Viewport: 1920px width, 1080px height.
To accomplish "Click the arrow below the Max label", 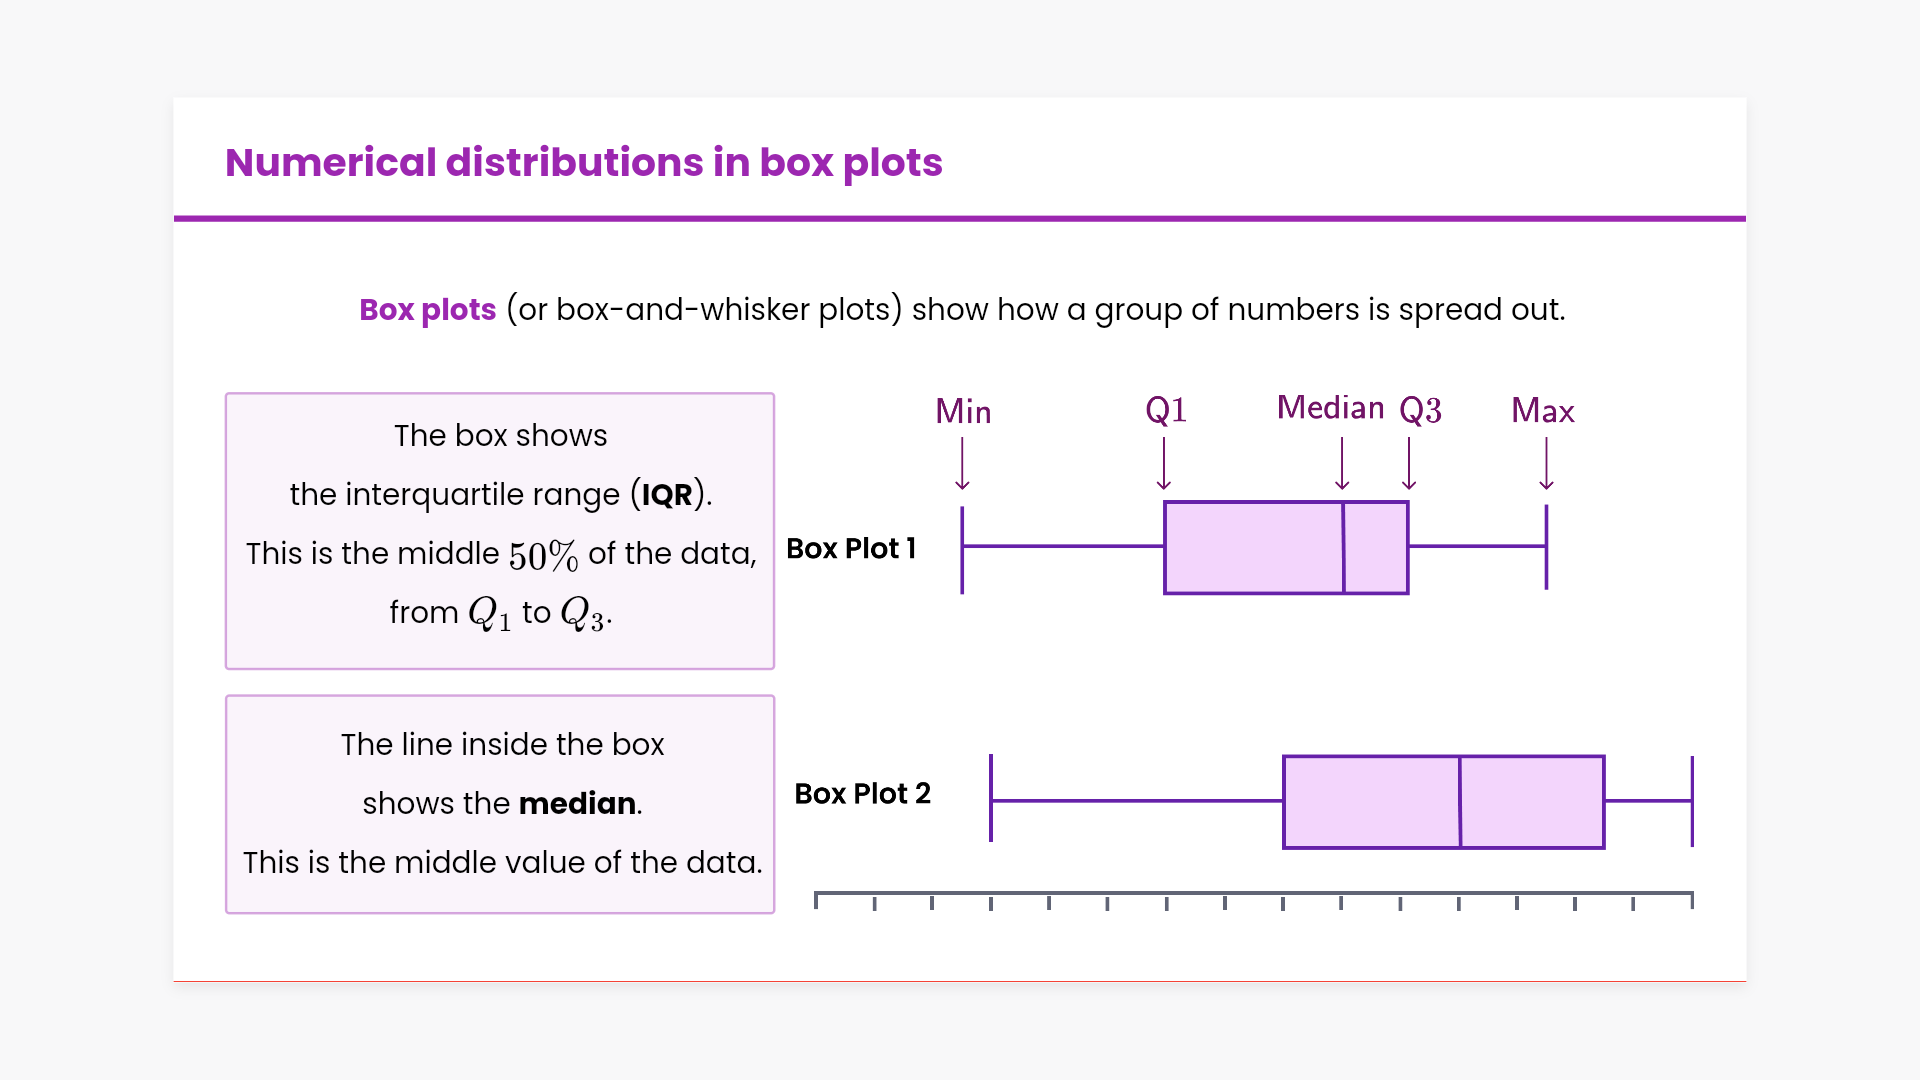I will pos(1546,464).
